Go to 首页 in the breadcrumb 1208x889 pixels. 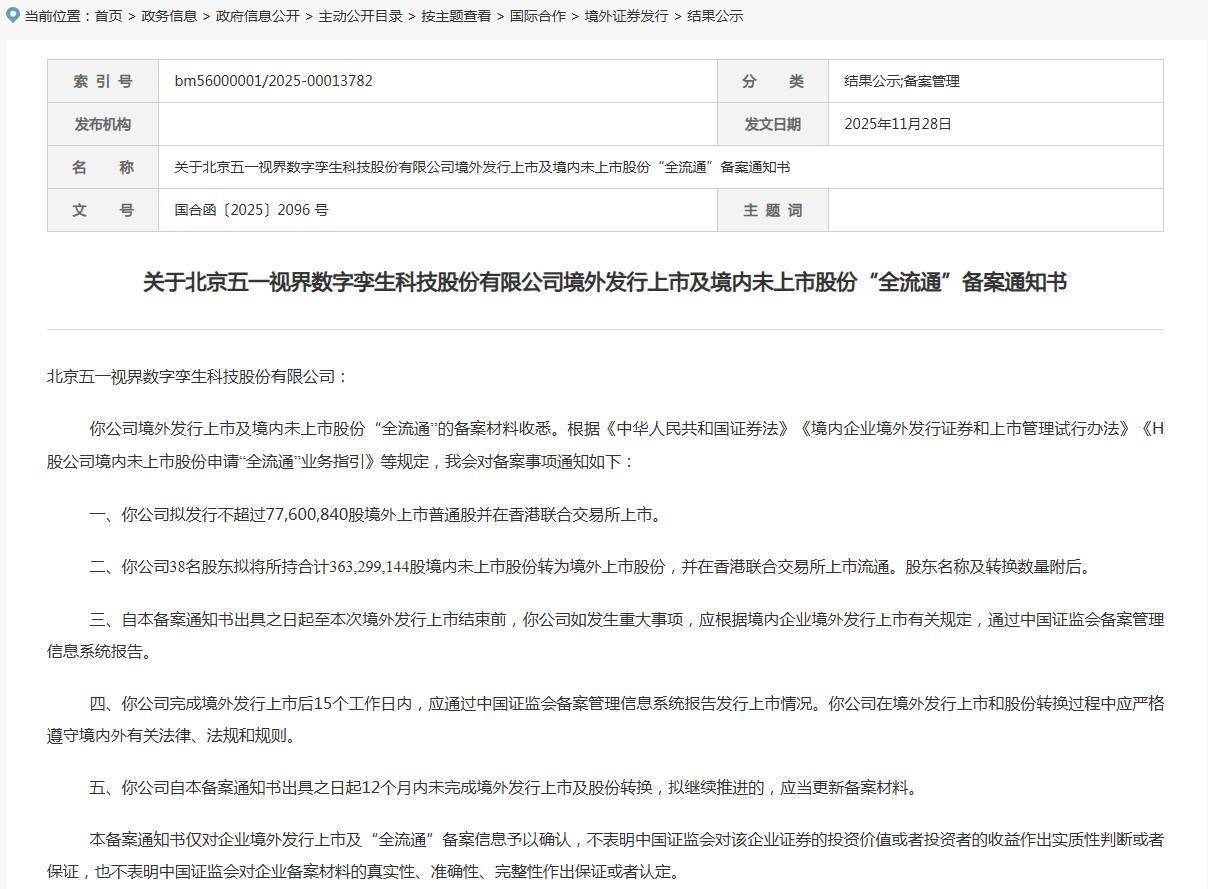pos(109,16)
